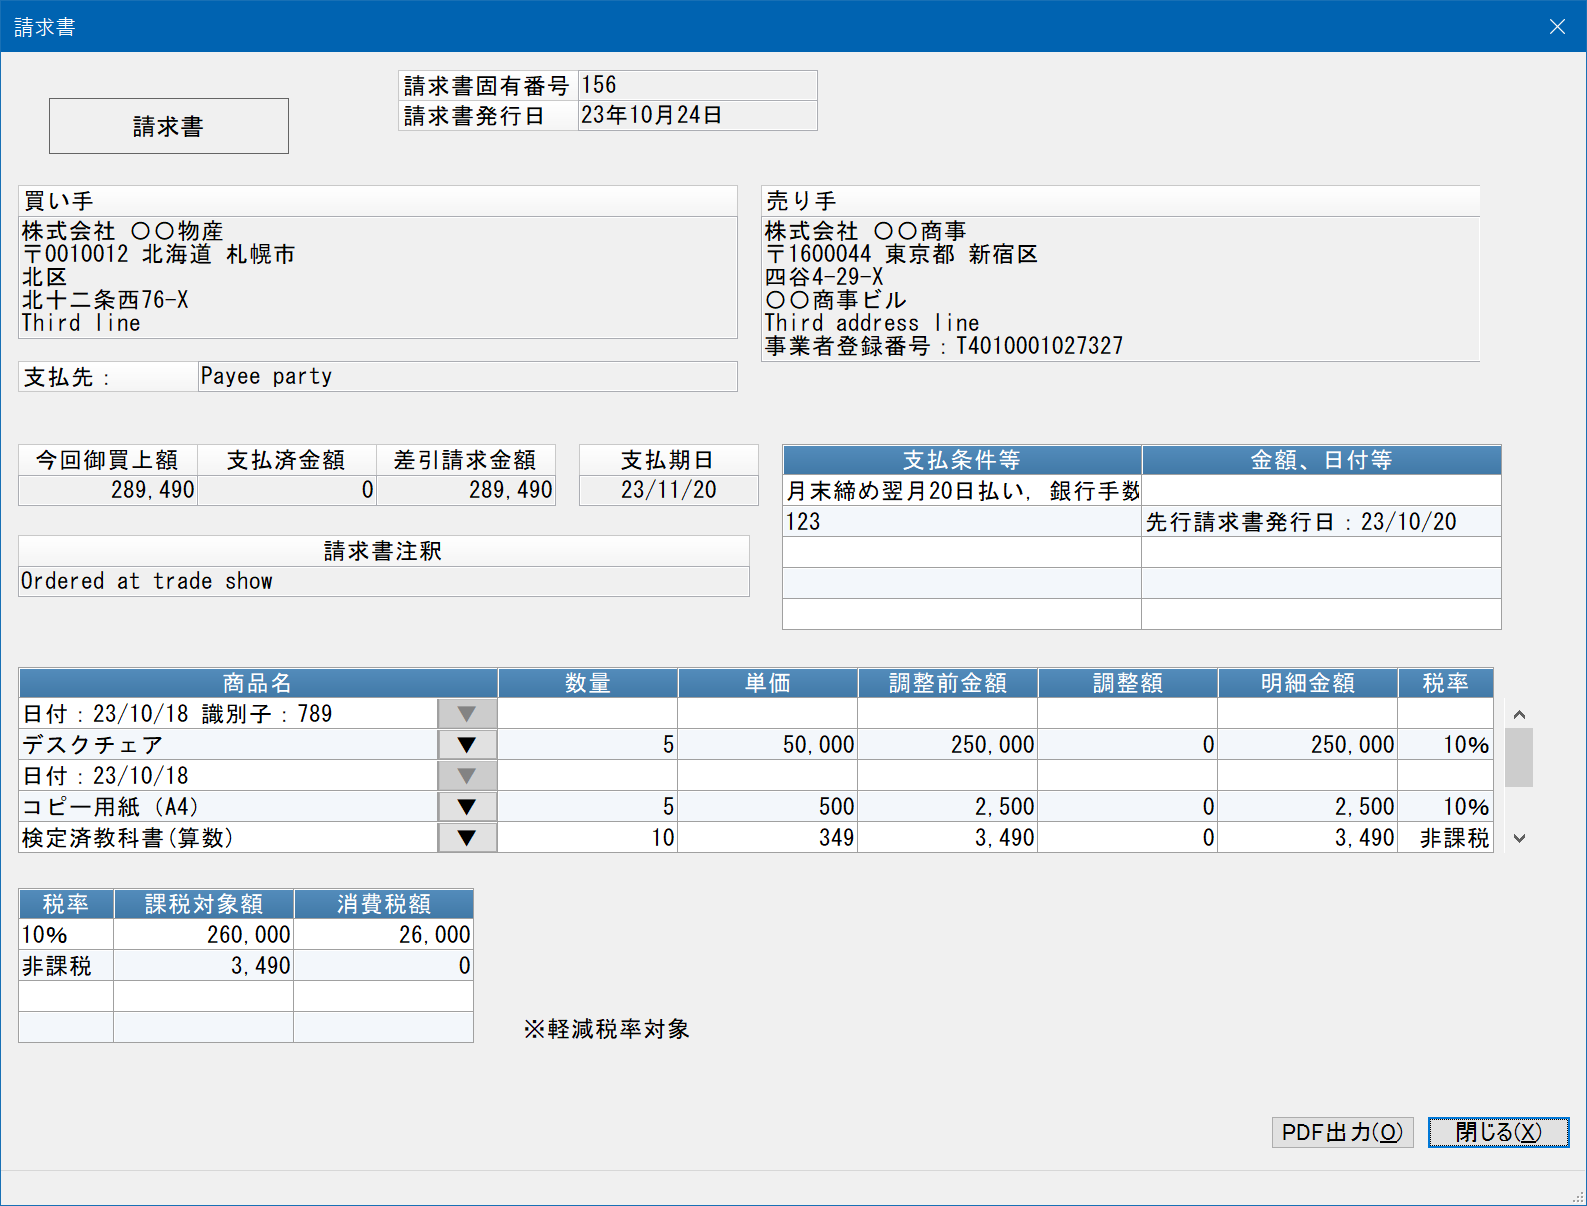Viewport: 1587px width, 1206px height.
Task: Click the 商品名 column header
Action: click(258, 683)
